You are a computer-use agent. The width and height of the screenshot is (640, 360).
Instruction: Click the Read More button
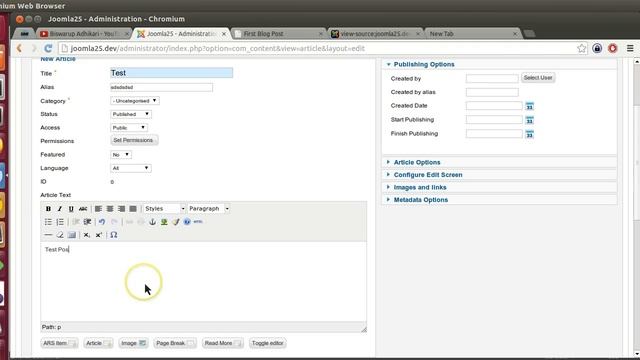pos(223,343)
